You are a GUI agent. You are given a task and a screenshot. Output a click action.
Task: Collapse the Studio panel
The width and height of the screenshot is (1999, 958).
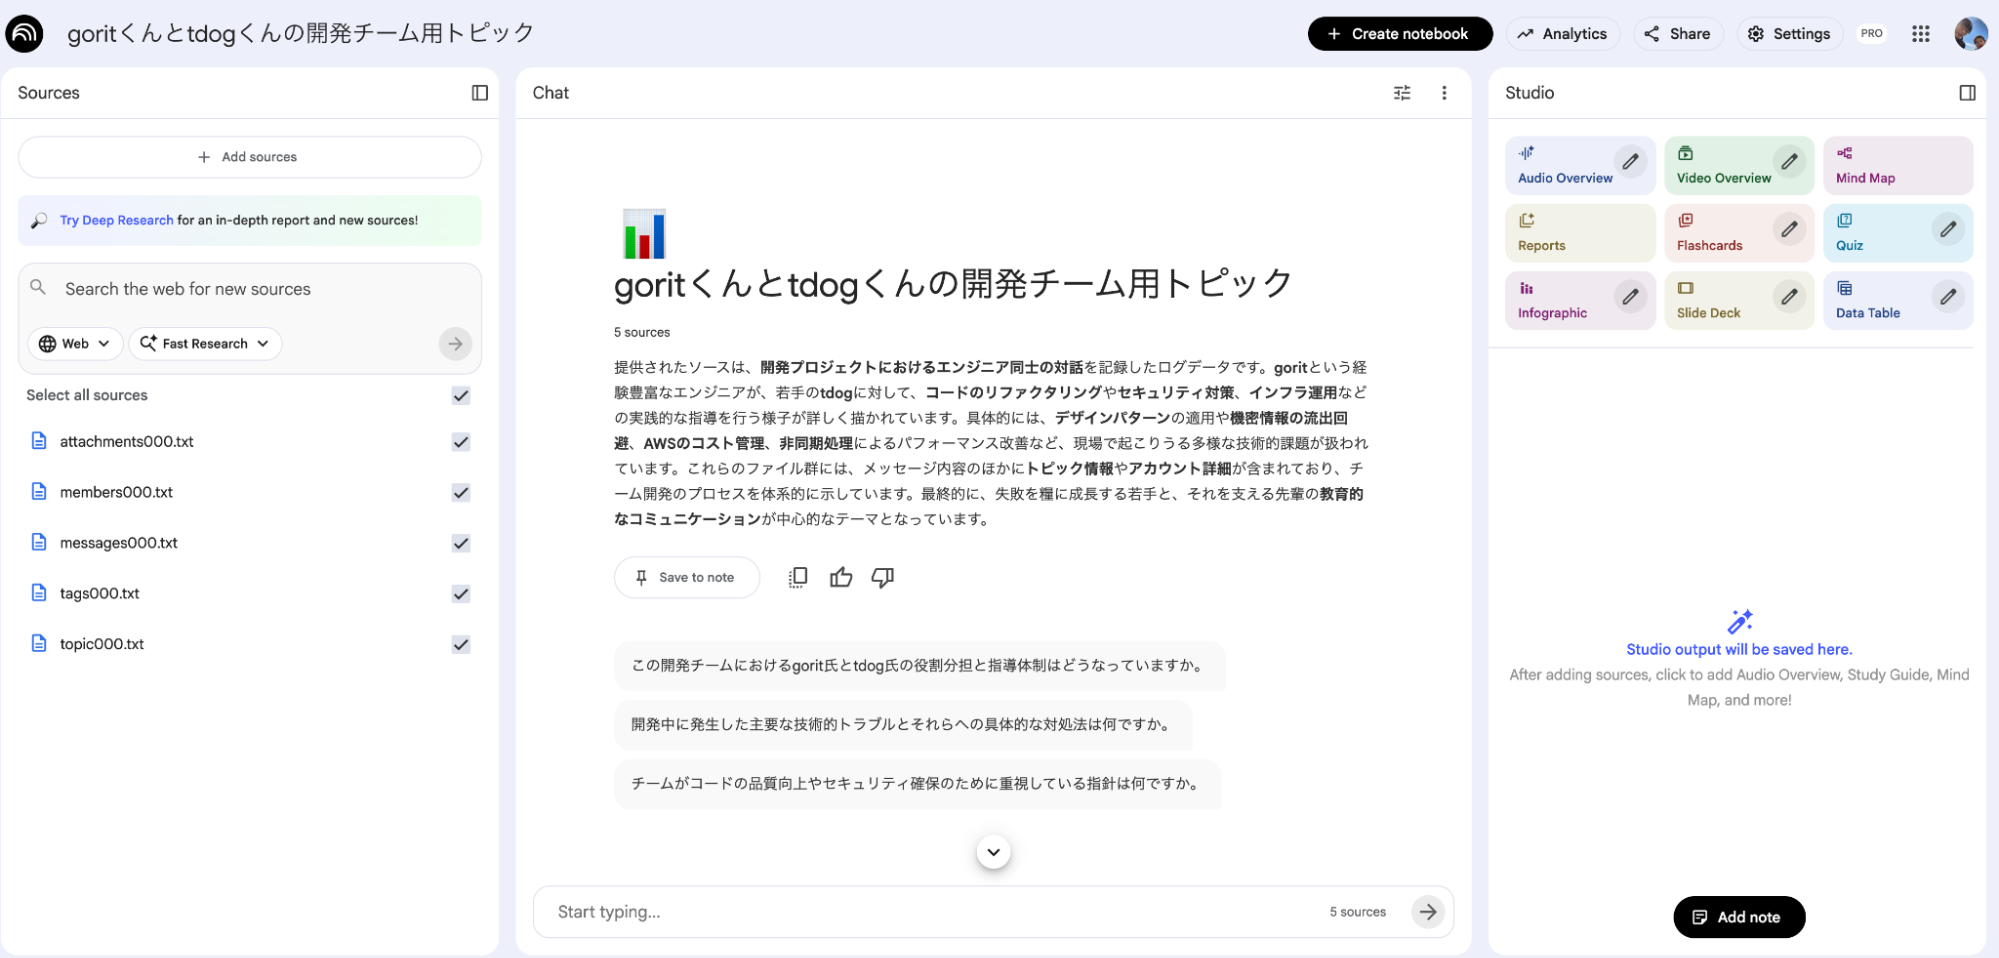(x=1967, y=93)
